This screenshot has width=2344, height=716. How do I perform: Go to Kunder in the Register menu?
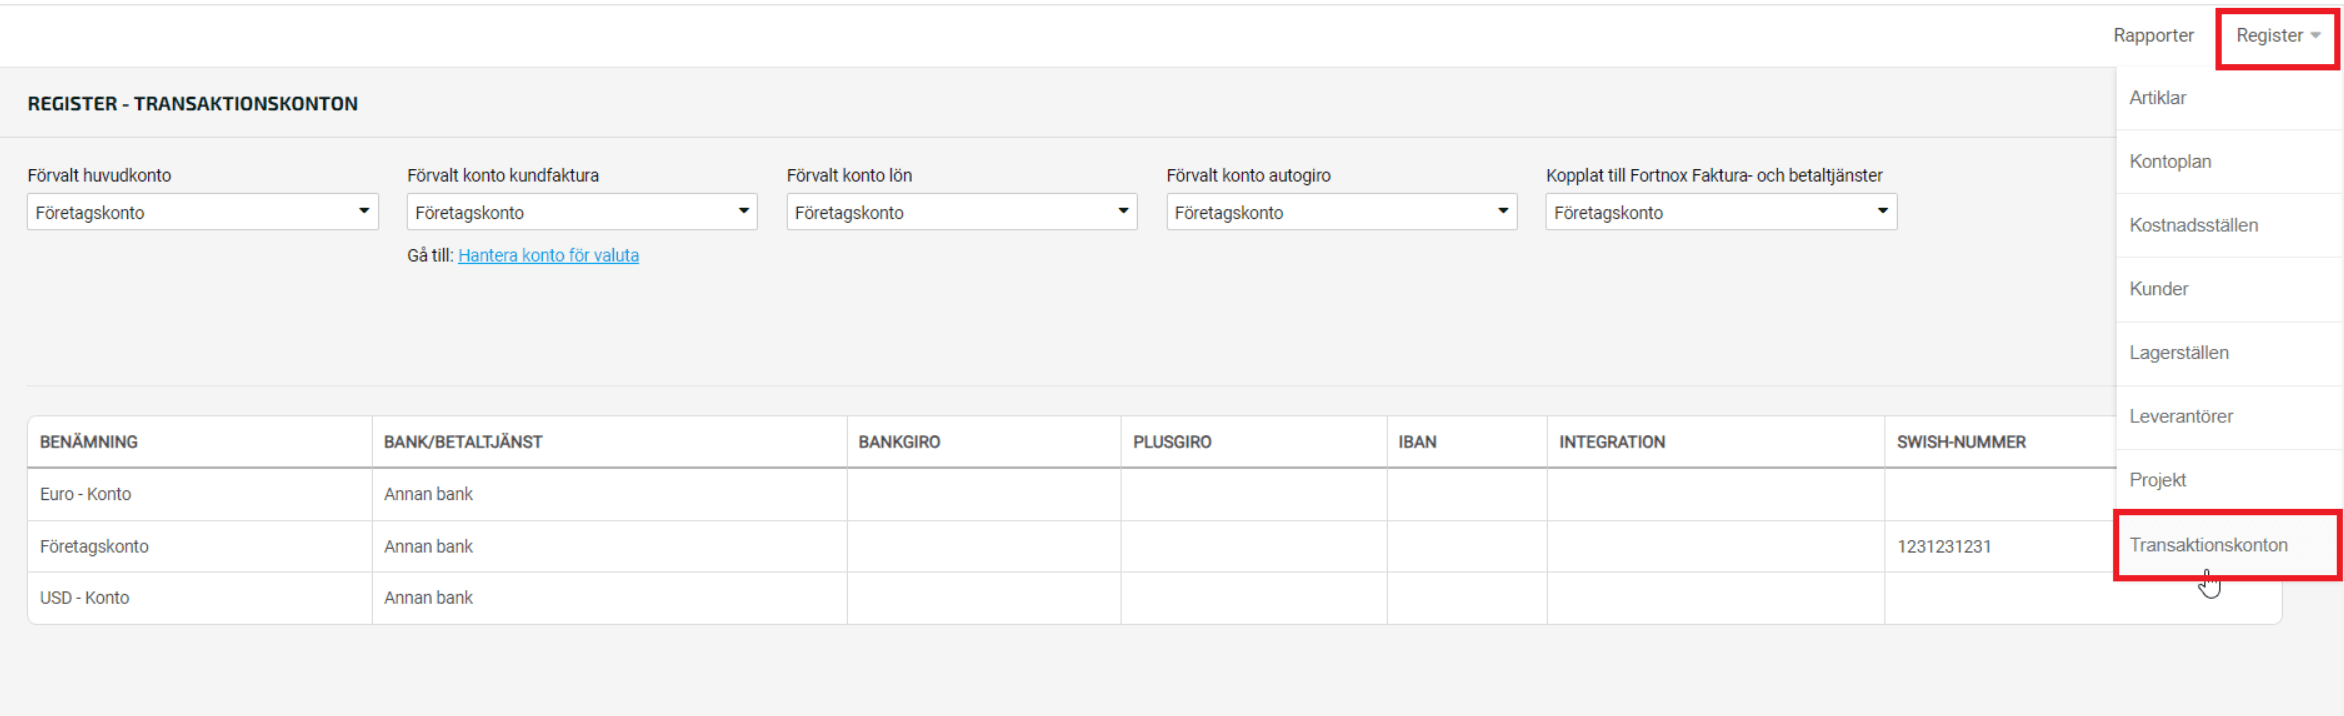pos(2158,289)
